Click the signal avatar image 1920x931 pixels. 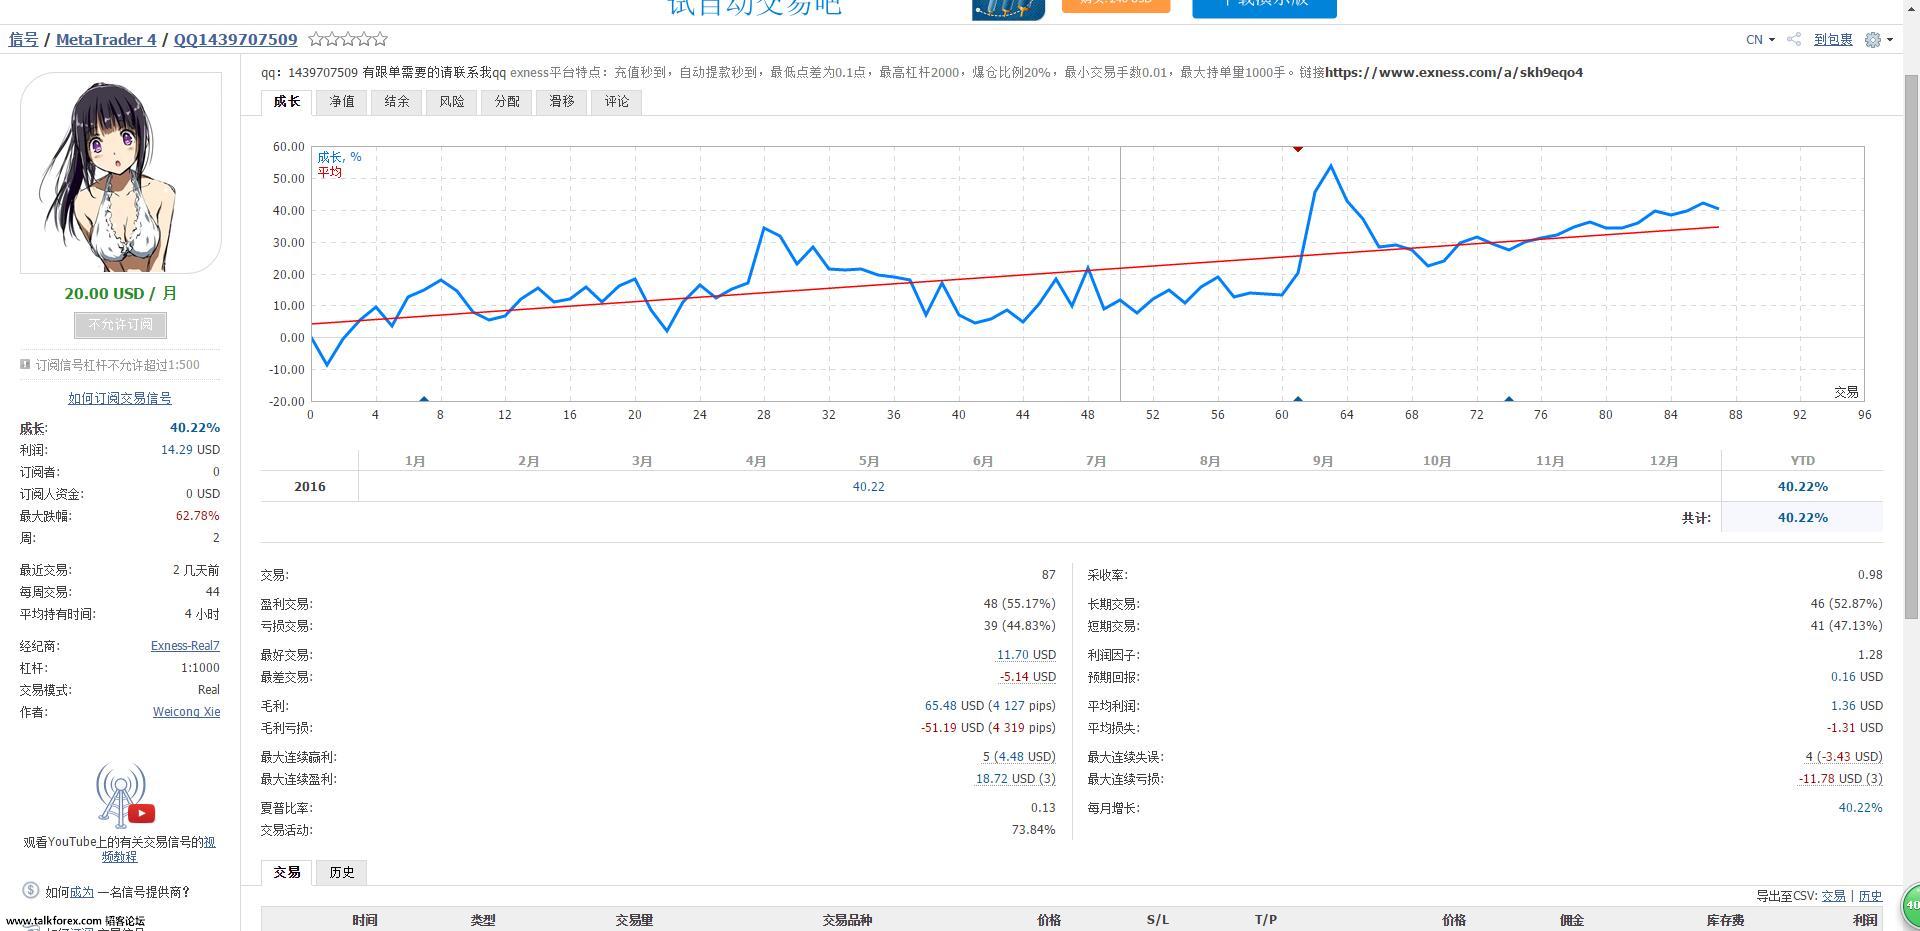(x=121, y=172)
